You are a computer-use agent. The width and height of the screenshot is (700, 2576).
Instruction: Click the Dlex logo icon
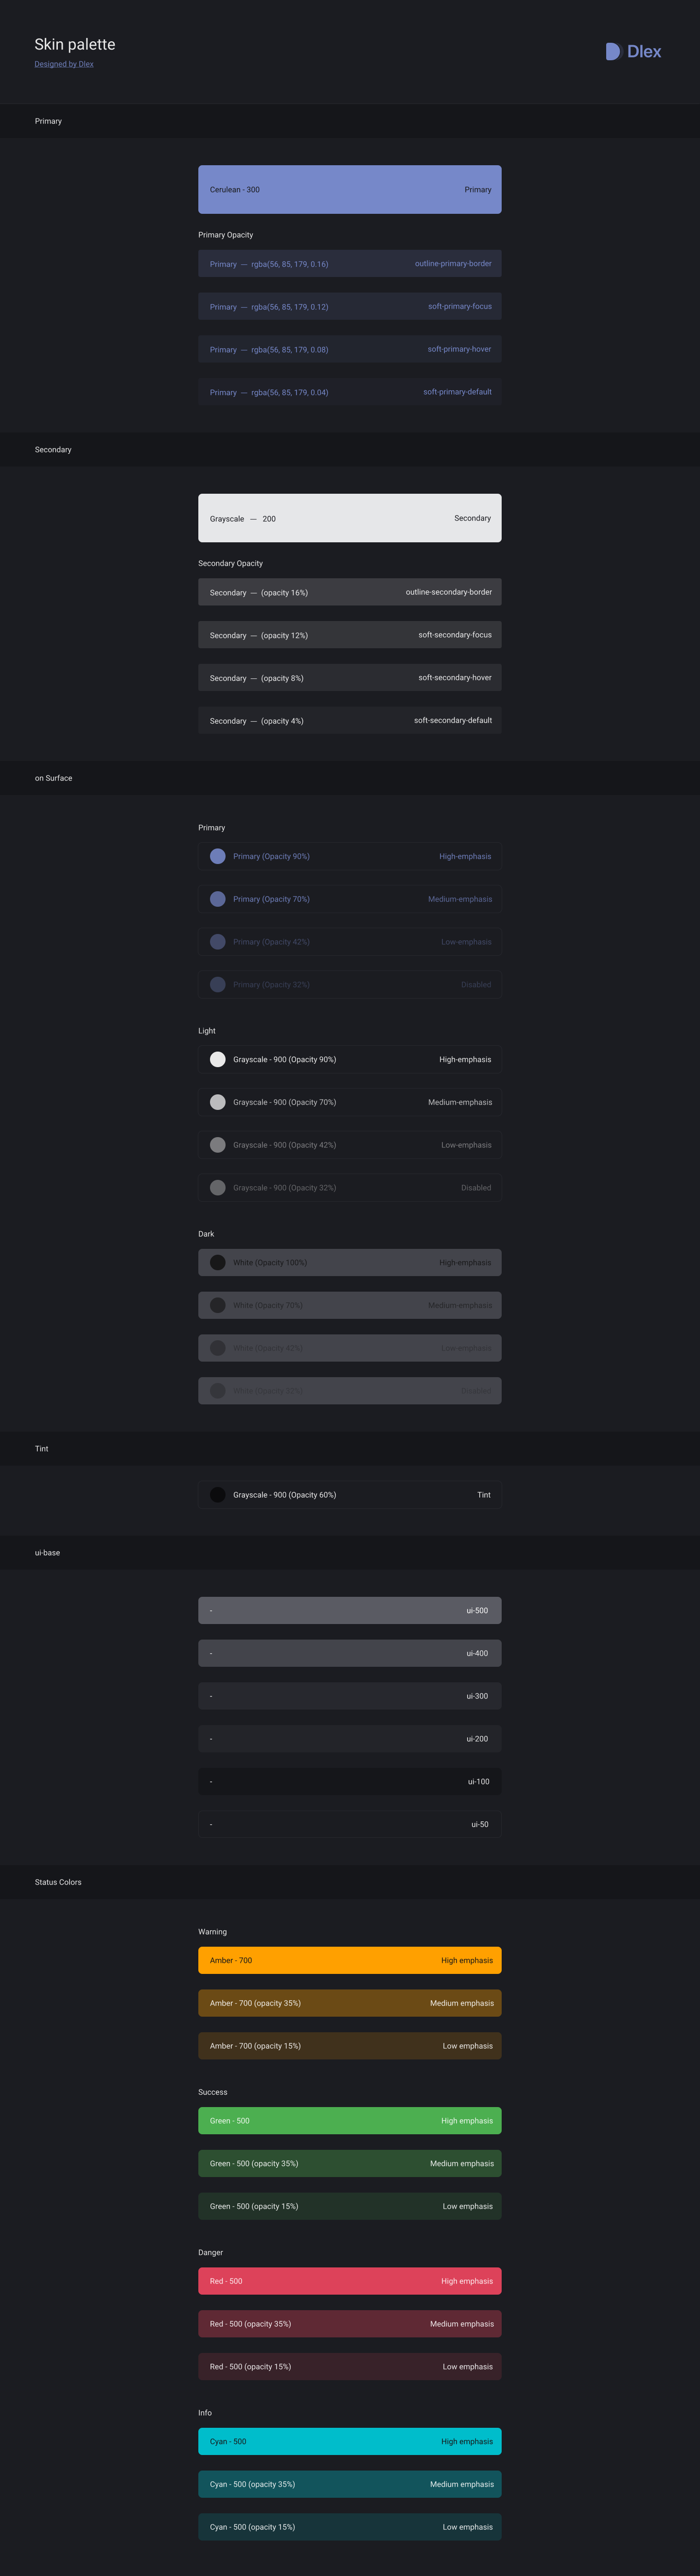tap(614, 51)
